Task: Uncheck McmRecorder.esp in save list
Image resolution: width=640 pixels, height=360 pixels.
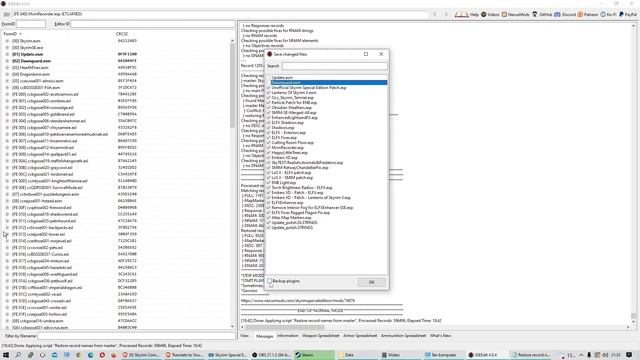Action: (269, 147)
